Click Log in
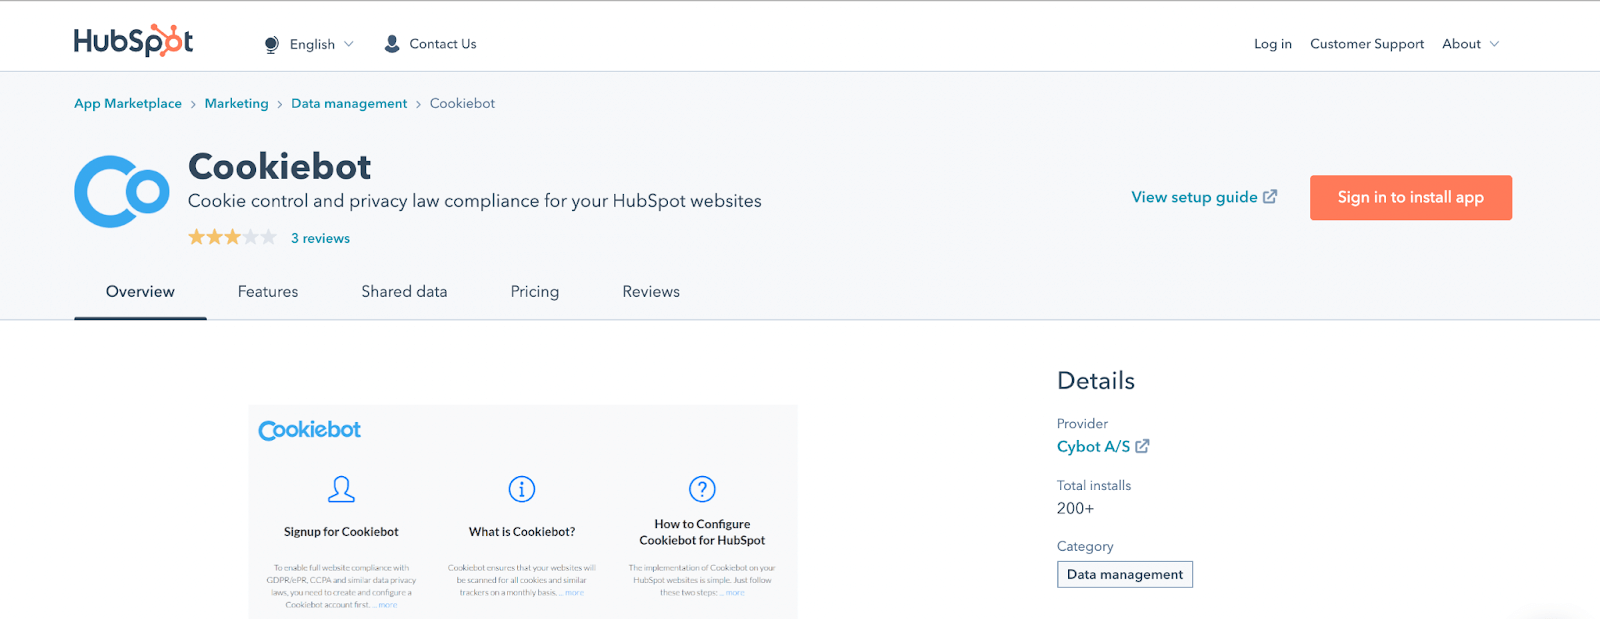The image size is (1600, 619). point(1272,44)
